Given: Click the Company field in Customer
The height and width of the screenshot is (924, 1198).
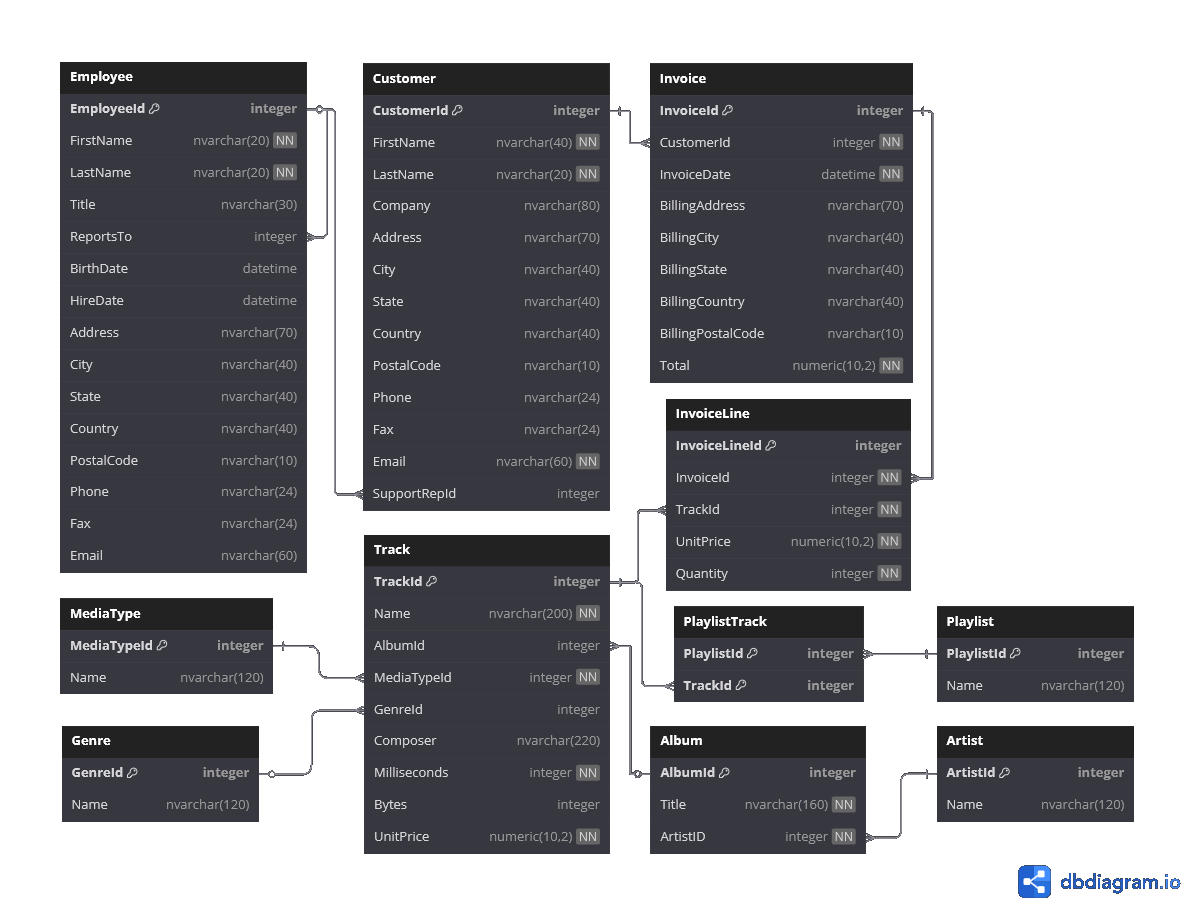Looking at the screenshot, I should (486, 206).
